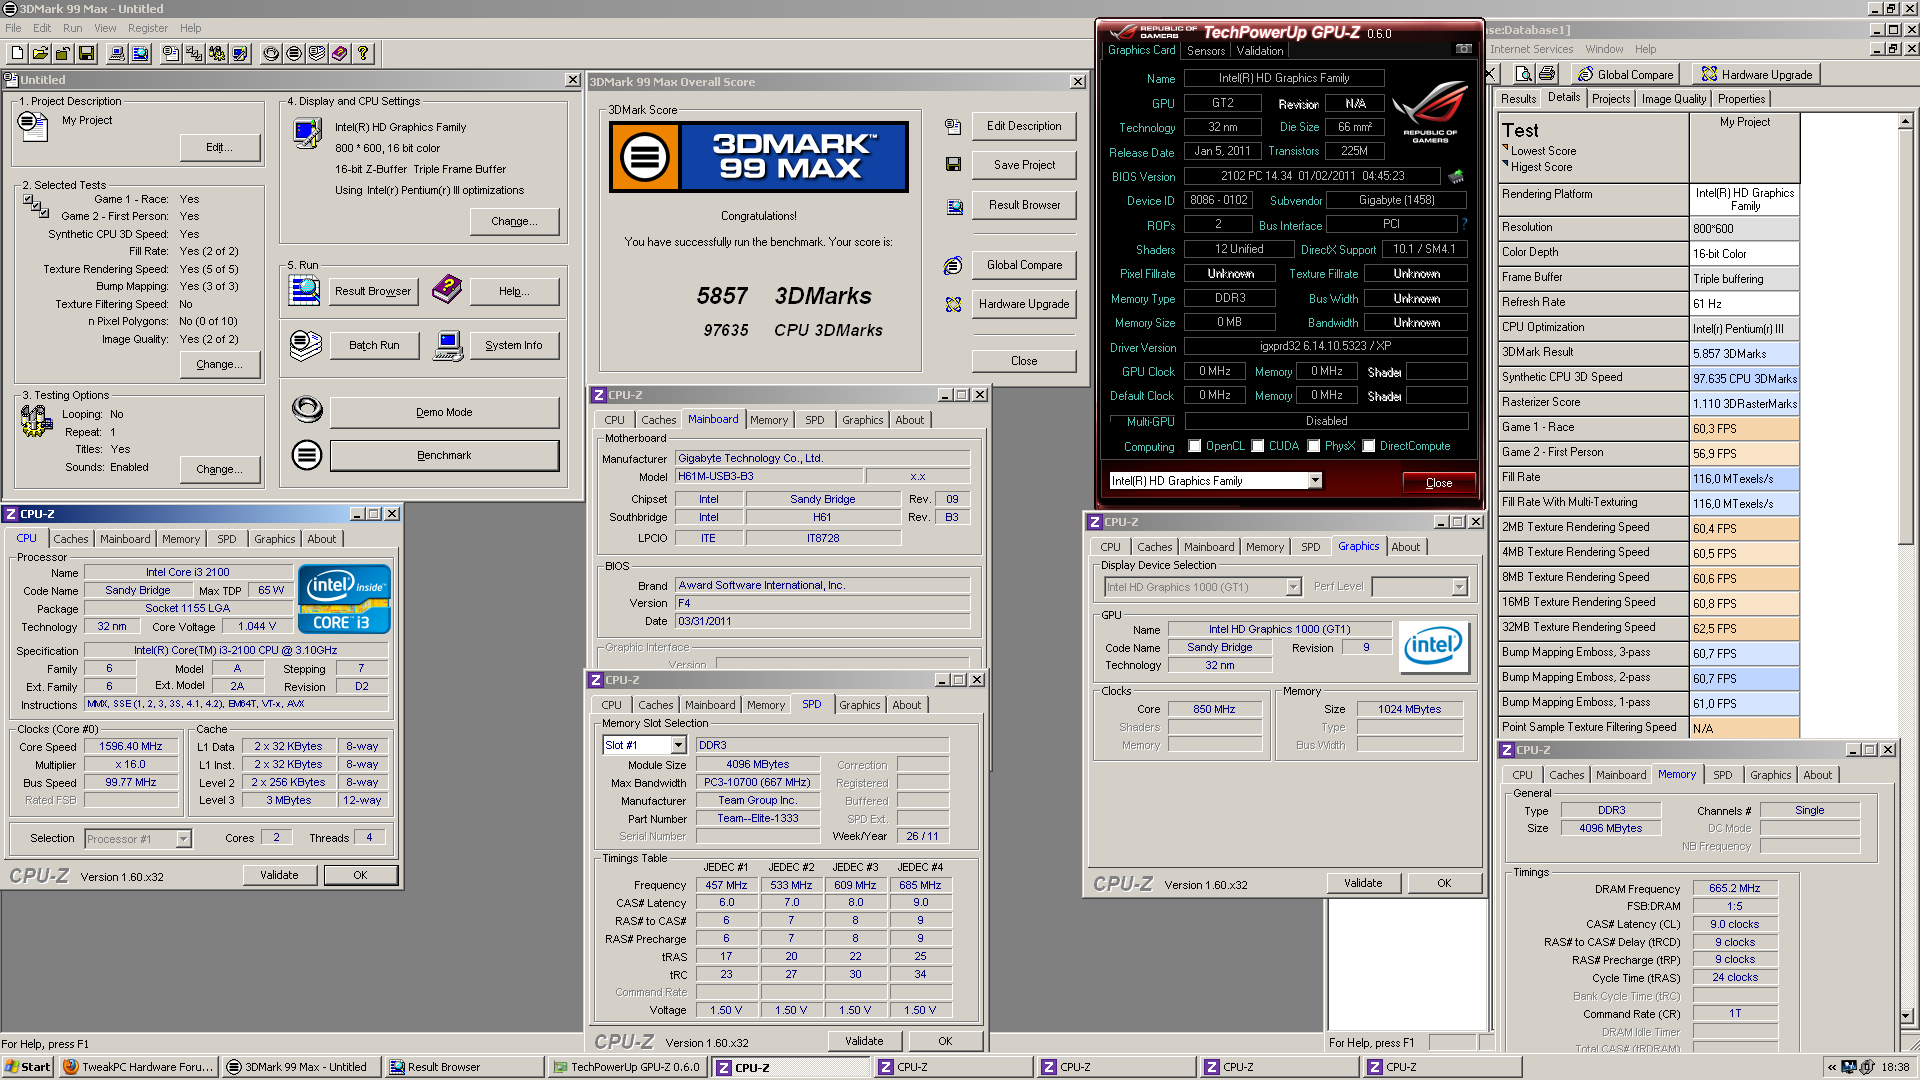Click the Batch Run stacked-pages toolbar icon
This screenshot has height=1080, width=1920.
pyautogui.click(x=317, y=53)
